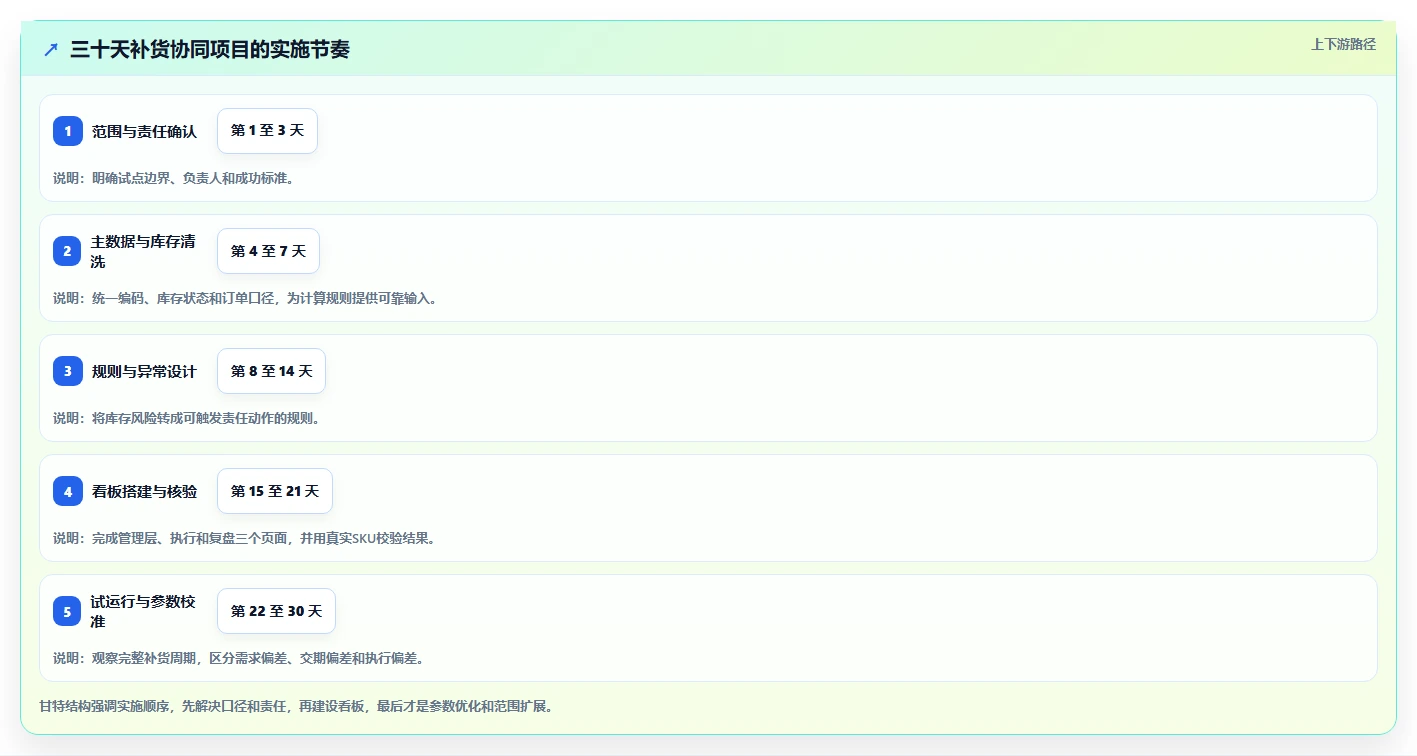1417x756 pixels.
Task: Select the 第 15 至 21 天 chip
Action: coord(275,491)
